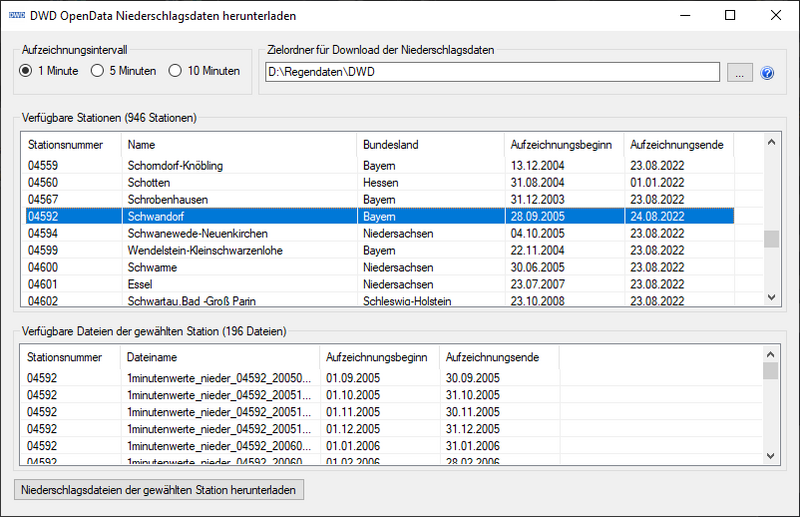This screenshot has width=800, height=517.
Task: Select station row Schwartau,Bad -Groß Parin
Action: pos(380,300)
